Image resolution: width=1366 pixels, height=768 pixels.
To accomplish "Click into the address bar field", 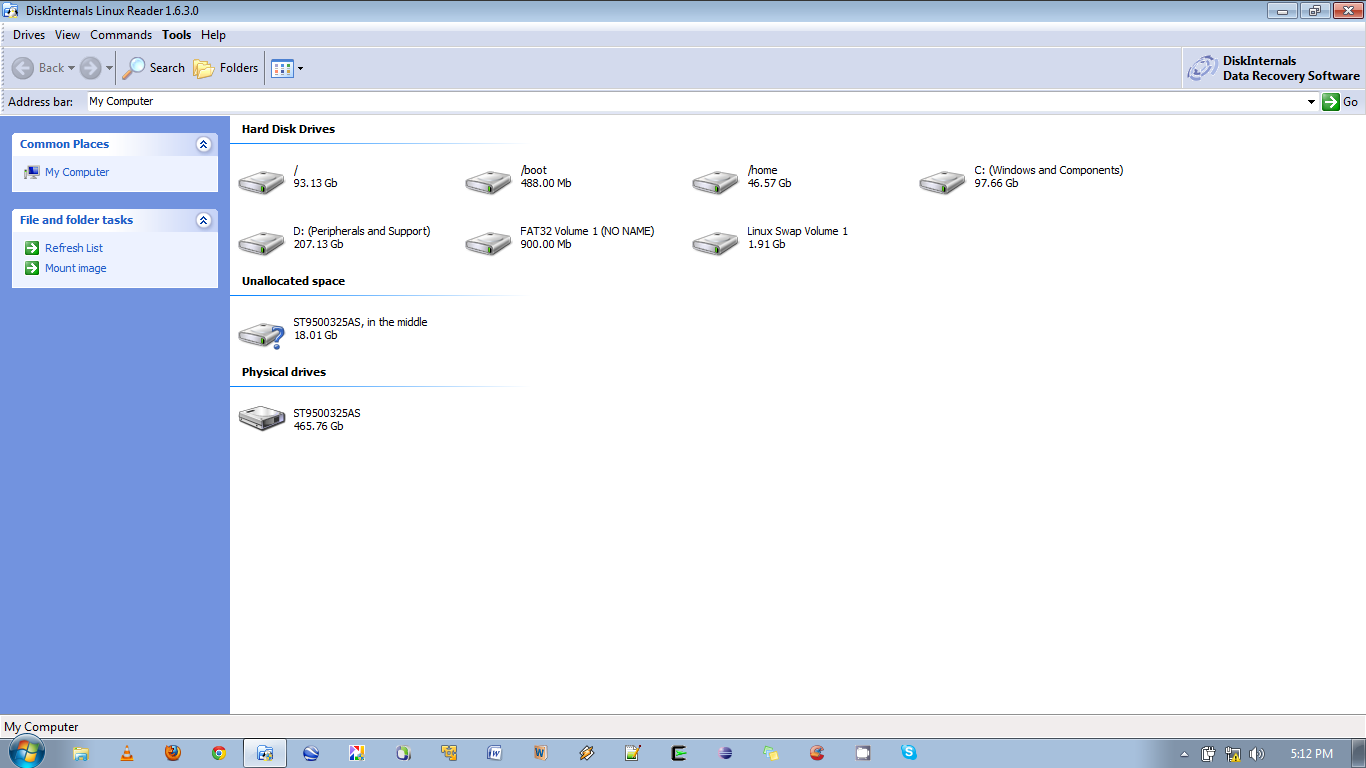I will point(695,102).
